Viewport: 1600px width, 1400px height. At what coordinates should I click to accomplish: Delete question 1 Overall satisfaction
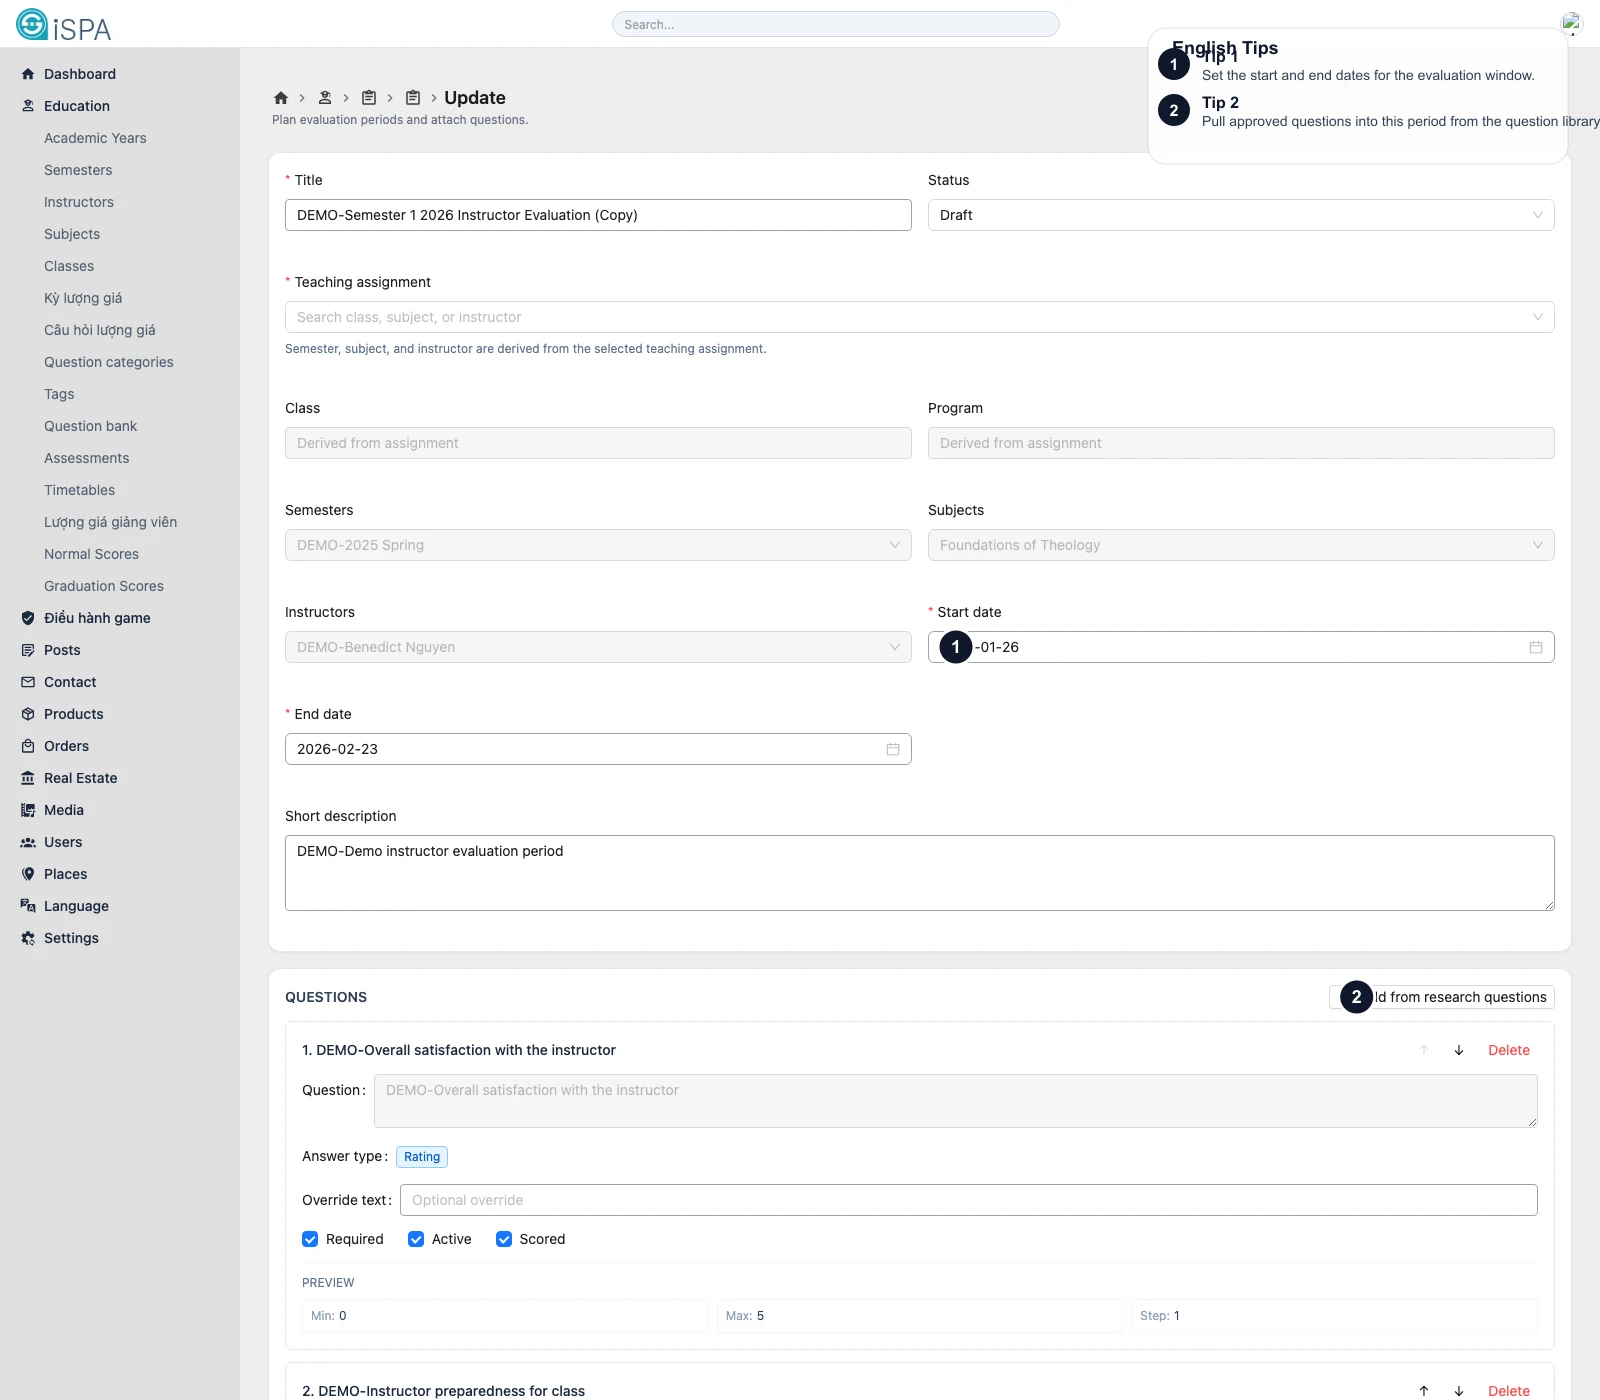(x=1508, y=1050)
